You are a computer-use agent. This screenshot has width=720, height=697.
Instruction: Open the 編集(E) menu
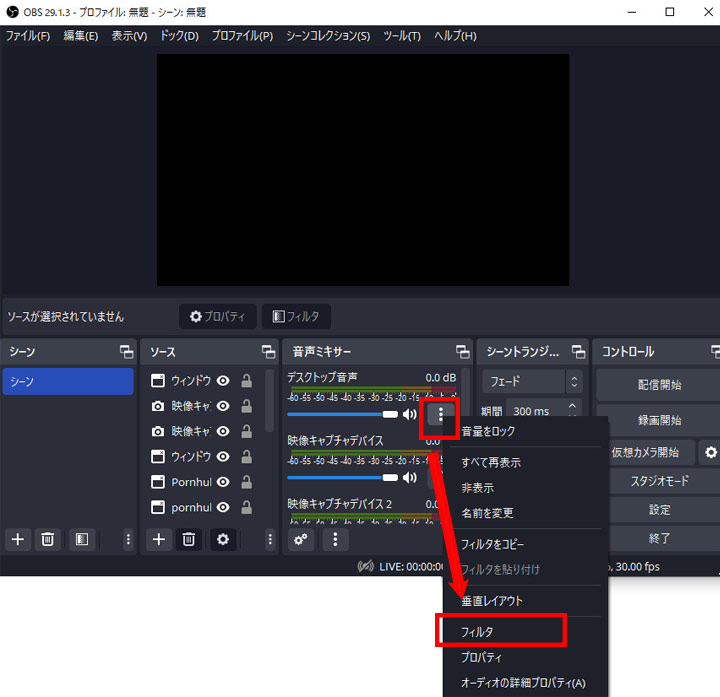[81, 36]
